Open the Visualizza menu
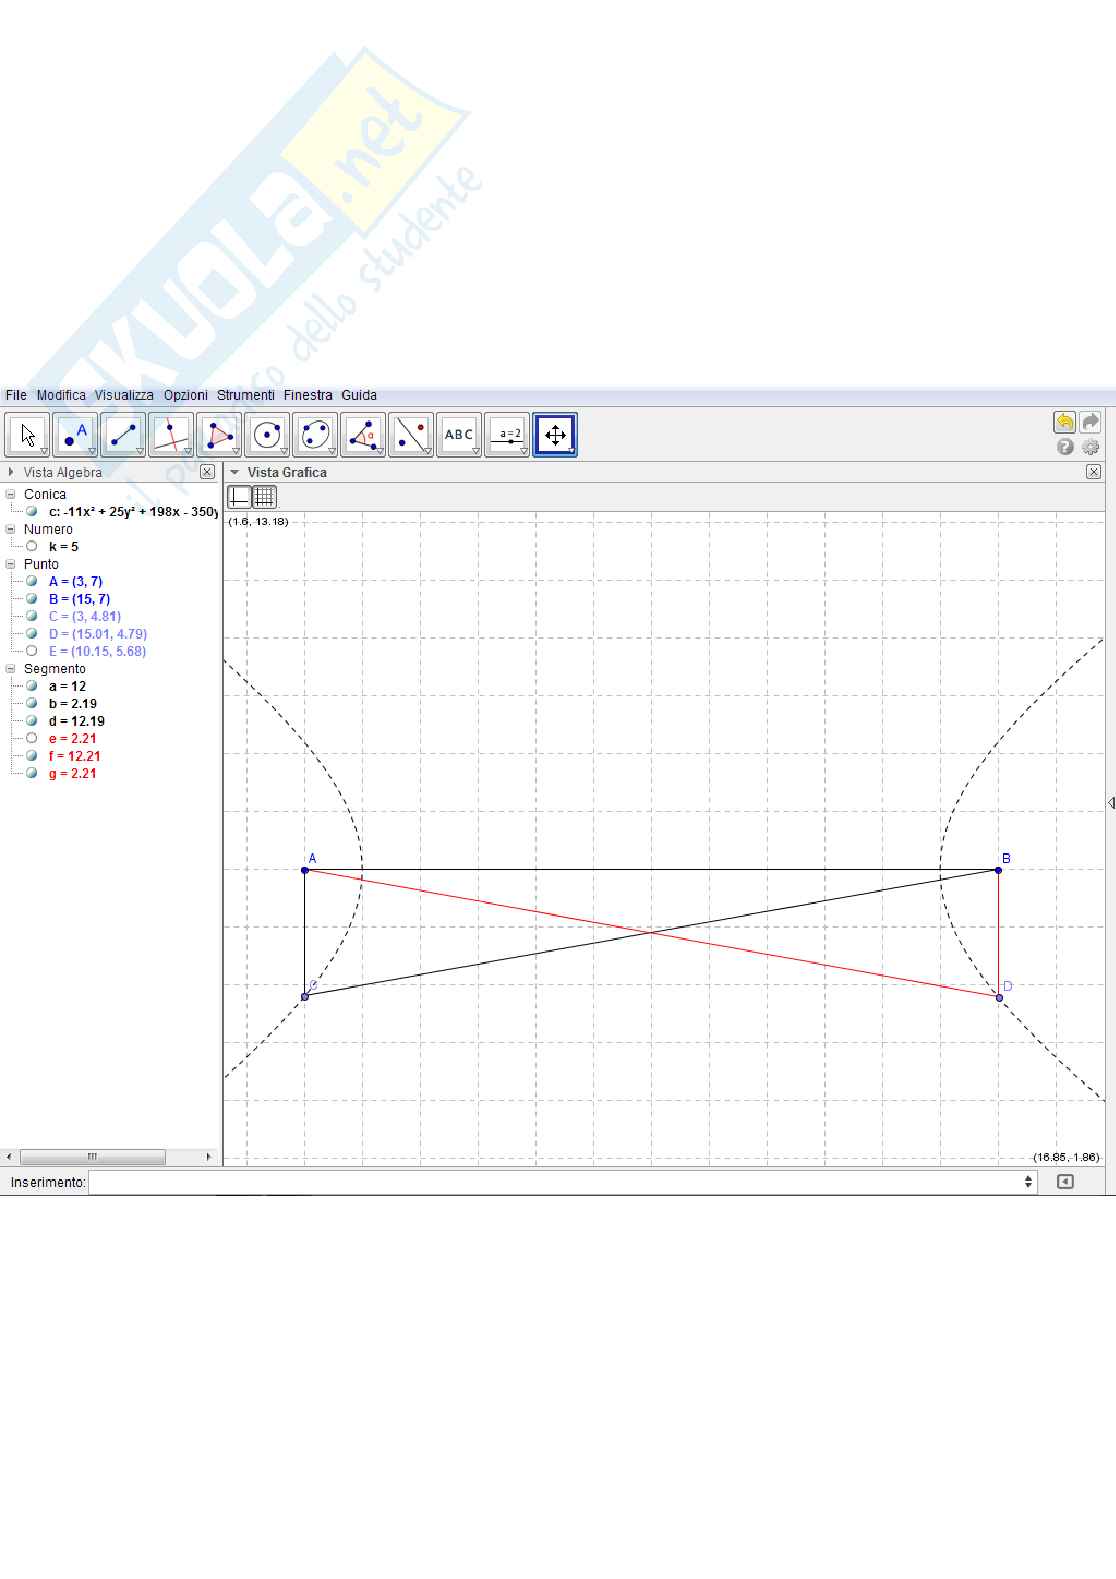 [124, 395]
